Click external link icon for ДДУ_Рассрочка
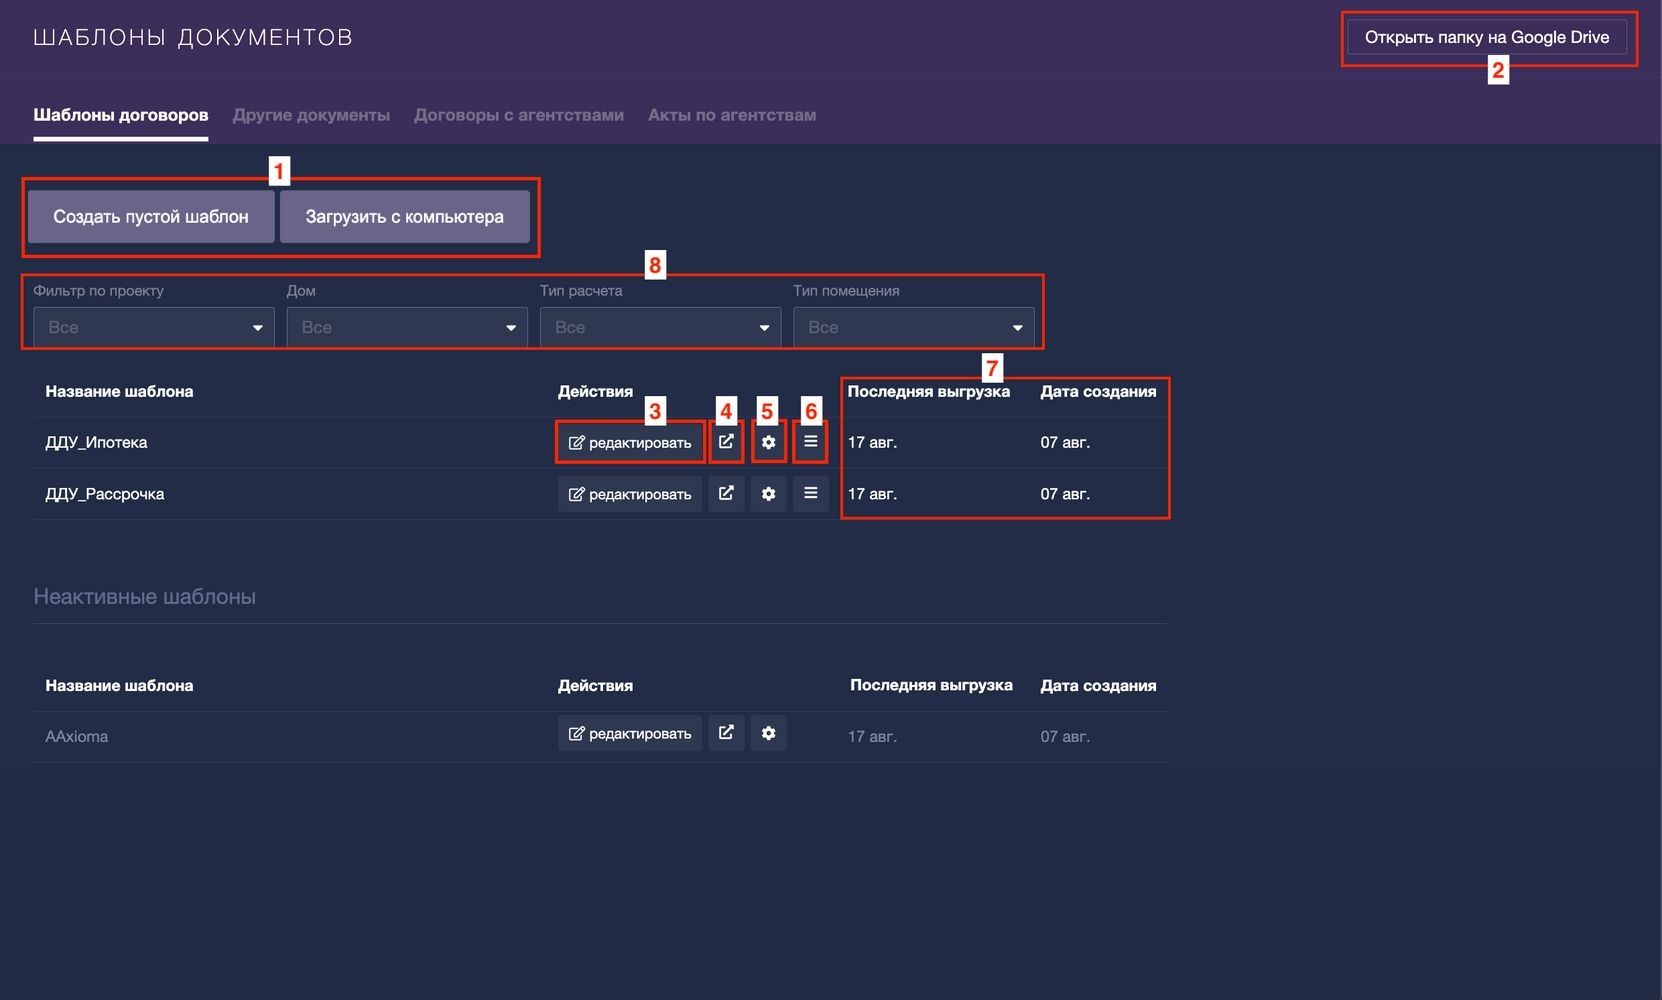The image size is (1662, 1000). point(726,493)
